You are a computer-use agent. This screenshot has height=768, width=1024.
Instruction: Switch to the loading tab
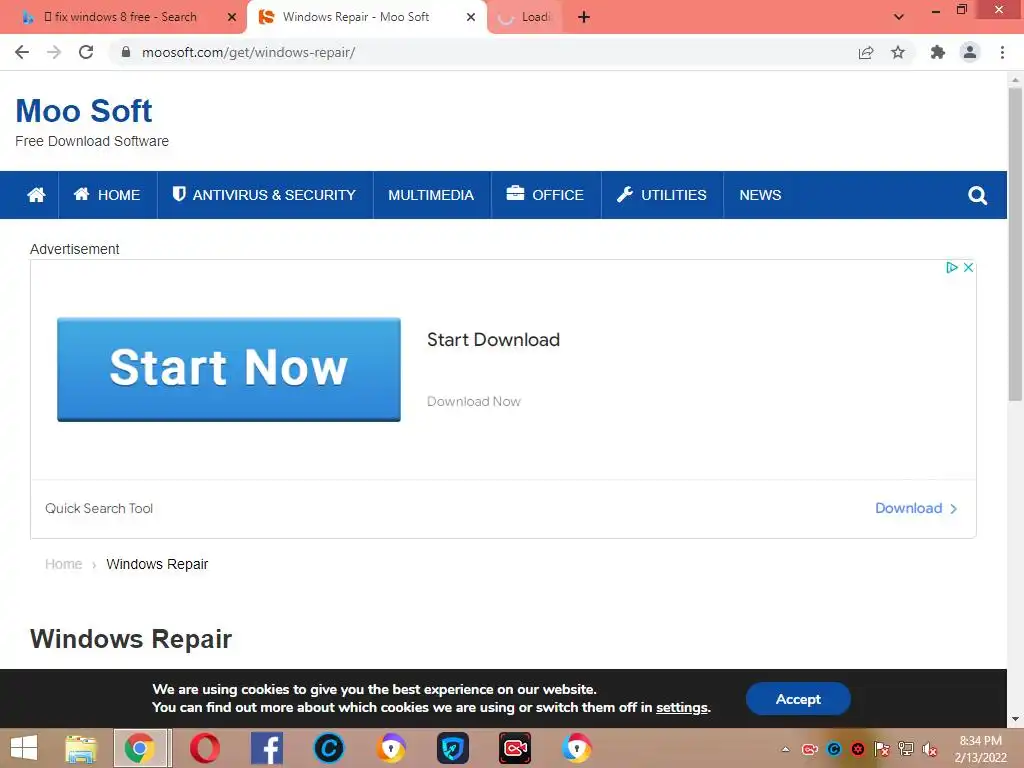click(524, 17)
